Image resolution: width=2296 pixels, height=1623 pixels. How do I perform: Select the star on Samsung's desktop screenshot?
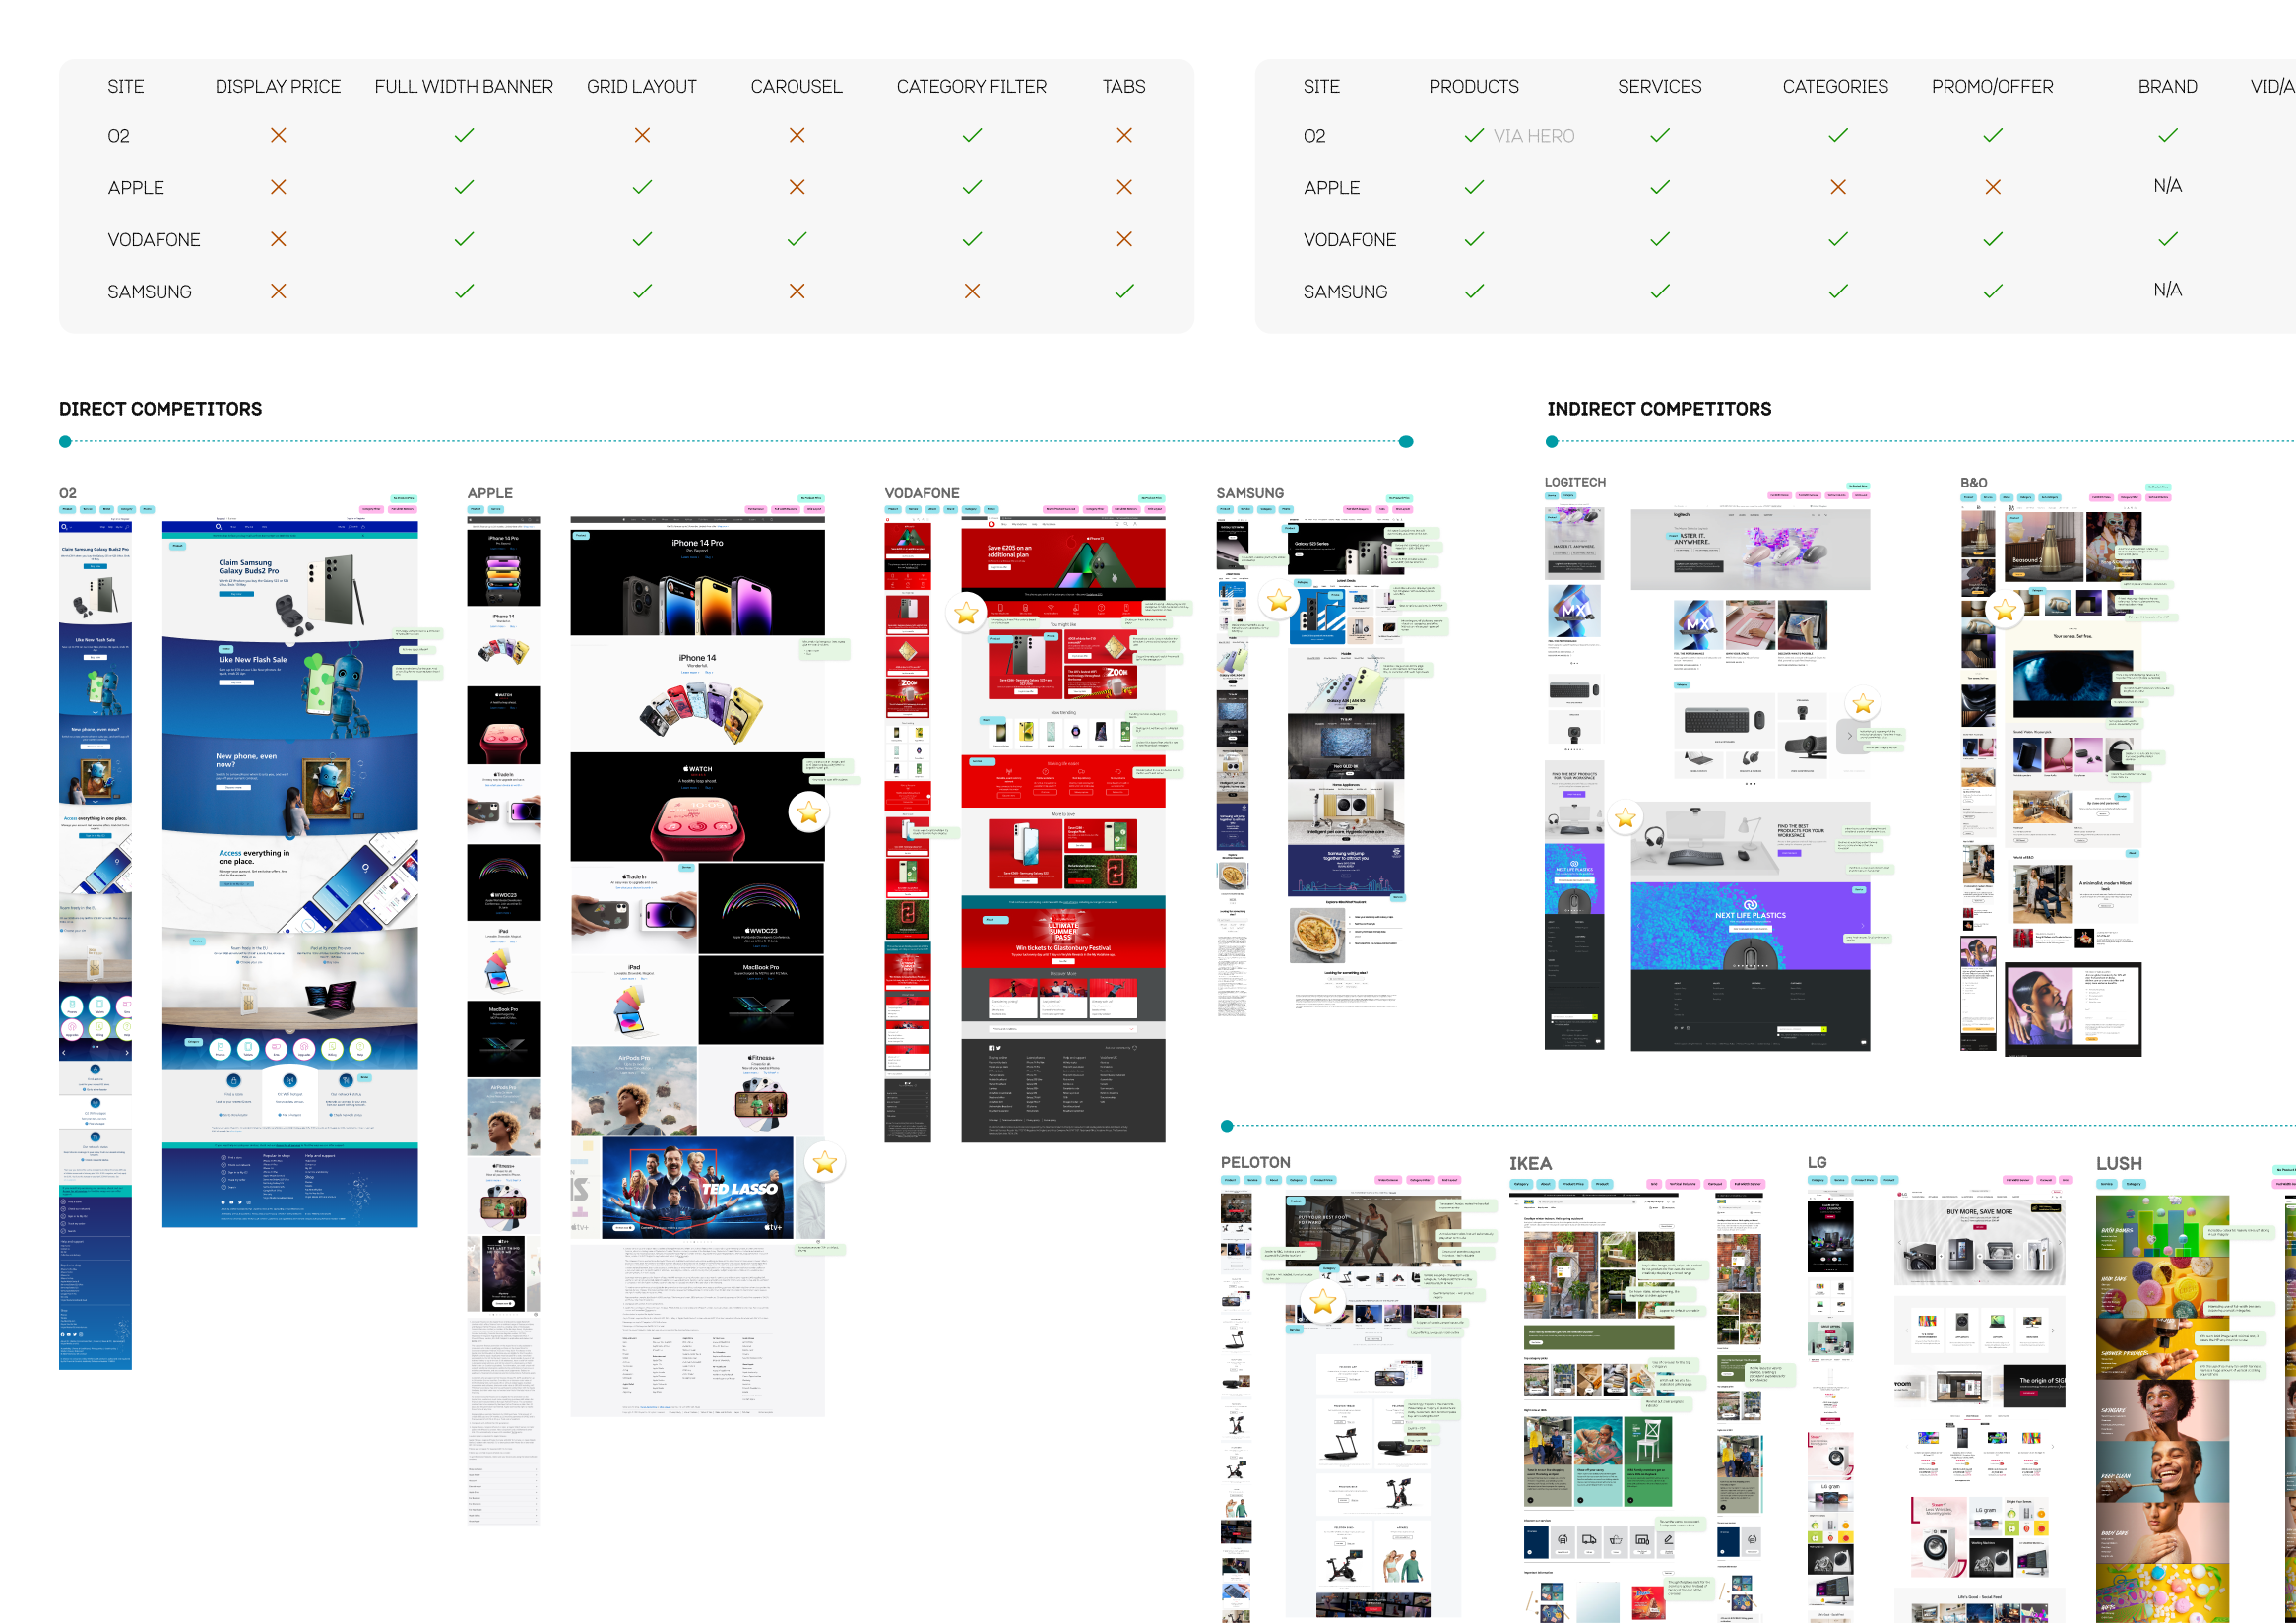(x=1278, y=600)
